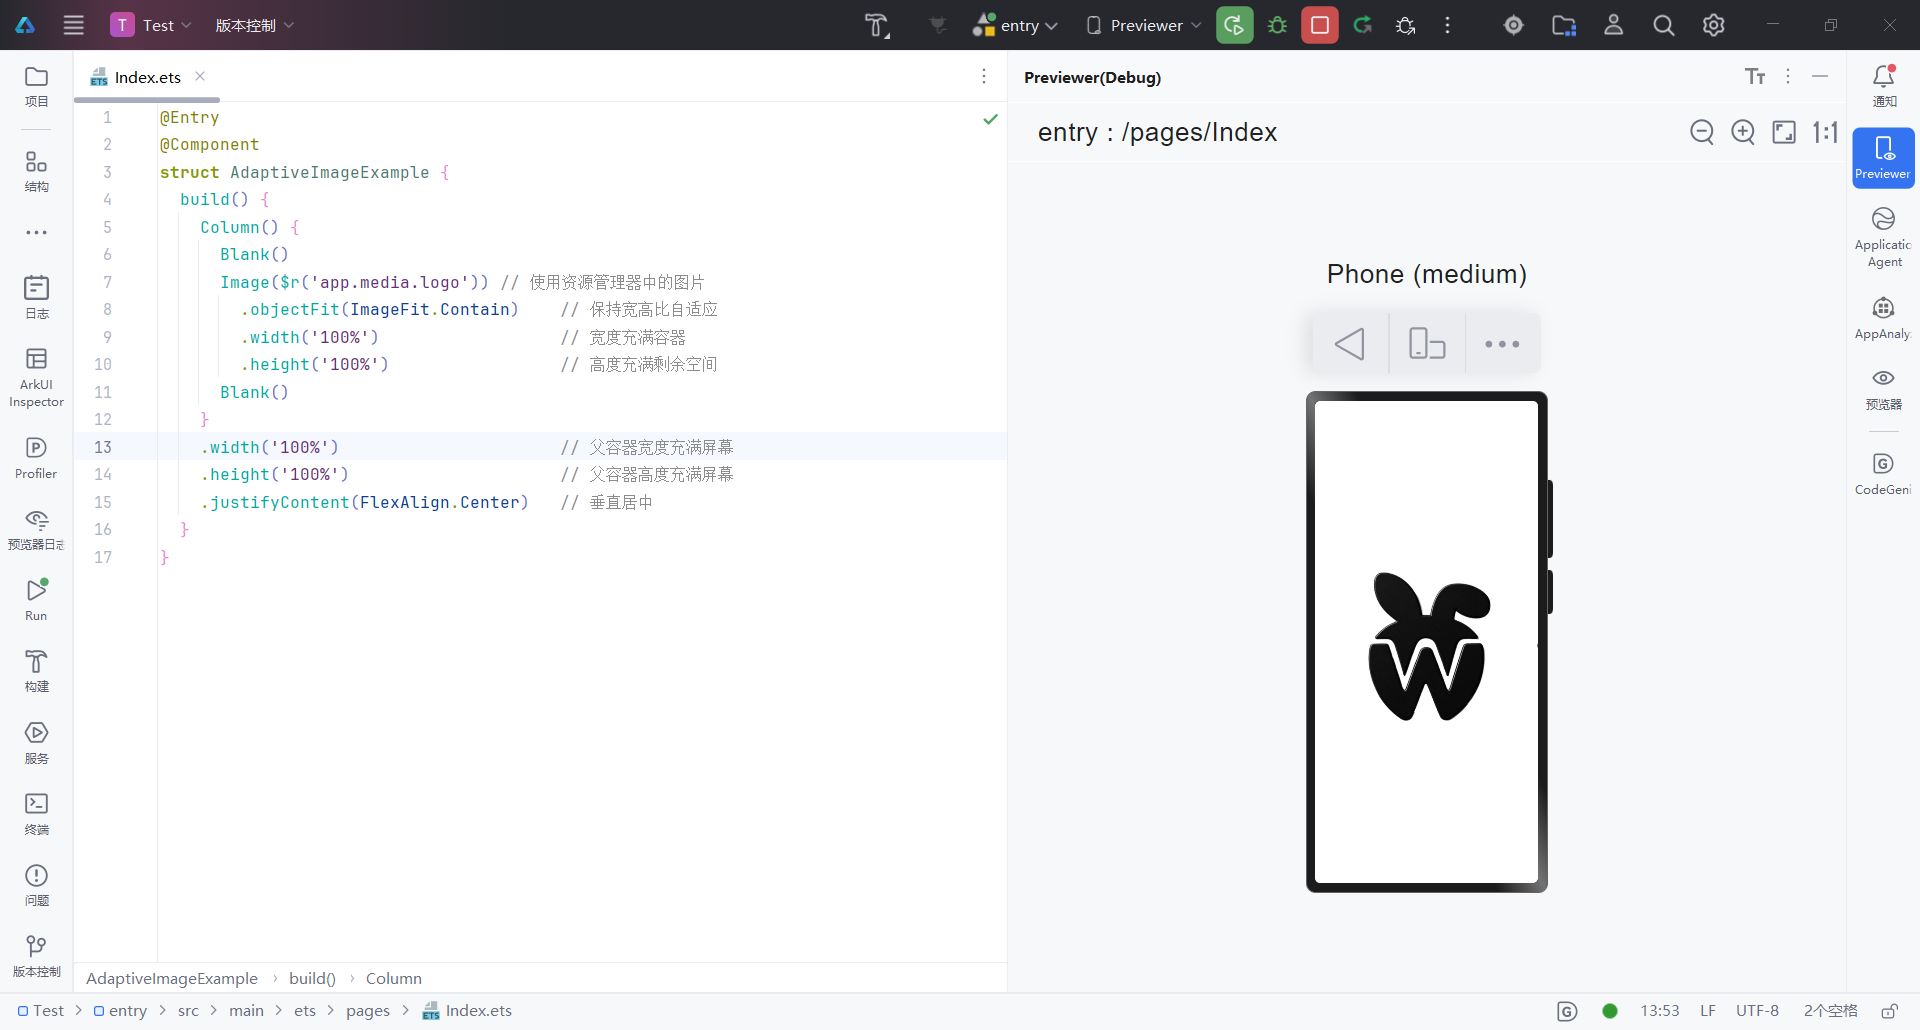
Task: Toggle the read-only lock in status bar
Action: 1889,1011
